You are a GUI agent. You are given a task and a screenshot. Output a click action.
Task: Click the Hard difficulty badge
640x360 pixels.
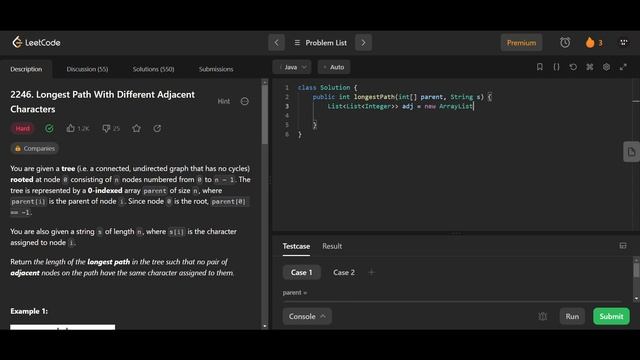[22, 128]
